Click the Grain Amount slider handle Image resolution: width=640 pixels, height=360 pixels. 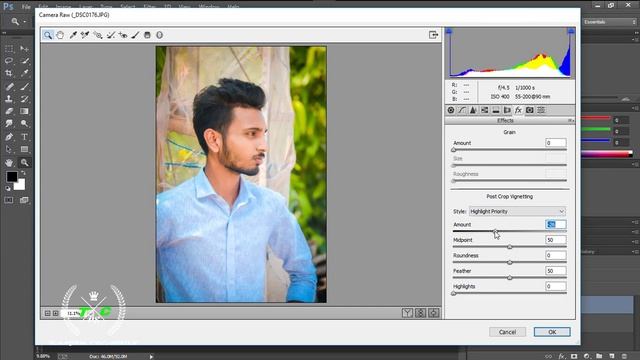pos(453,150)
